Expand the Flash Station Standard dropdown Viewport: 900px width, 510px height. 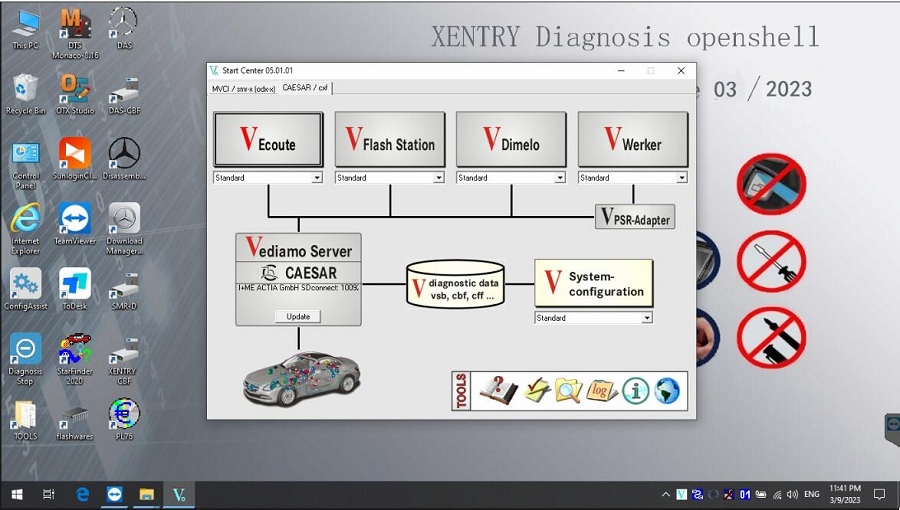click(439, 178)
